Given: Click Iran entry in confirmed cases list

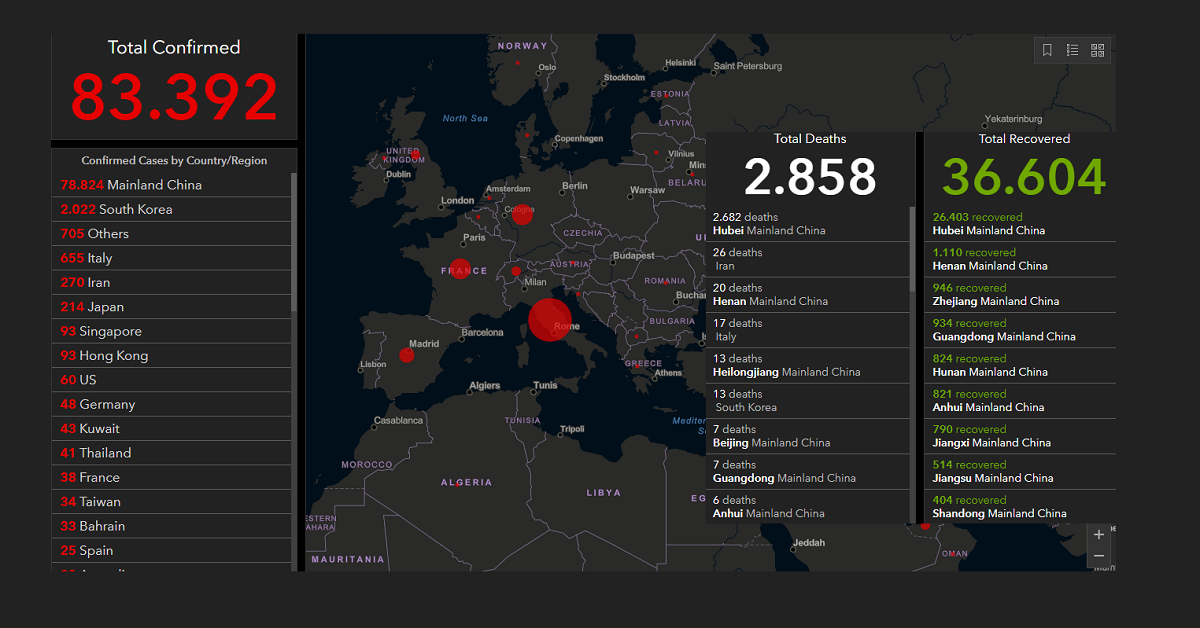Looking at the screenshot, I should point(85,282).
